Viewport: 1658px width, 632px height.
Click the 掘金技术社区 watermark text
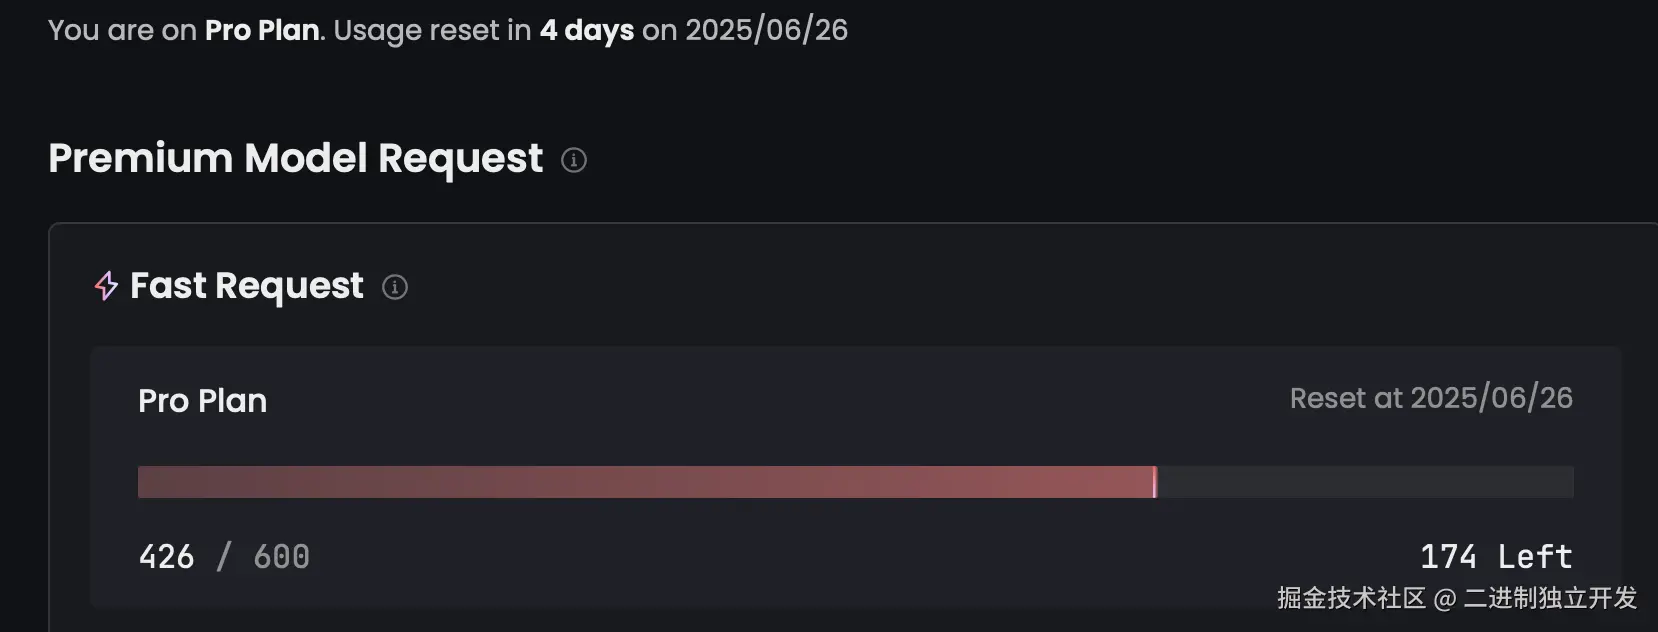coord(1351,598)
